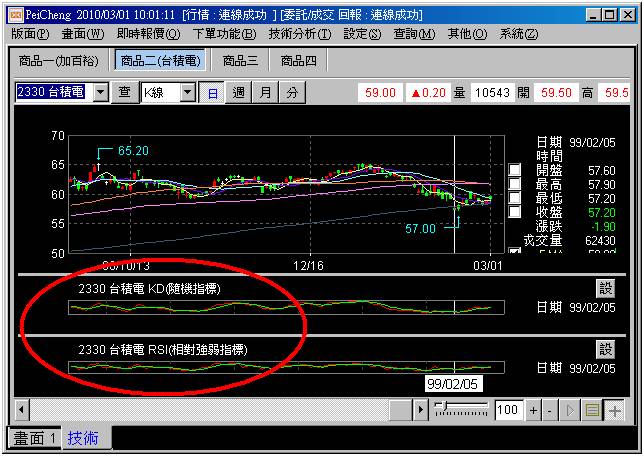
Task: Click the crosshair cursor toggle icon
Action: click(x=613, y=411)
